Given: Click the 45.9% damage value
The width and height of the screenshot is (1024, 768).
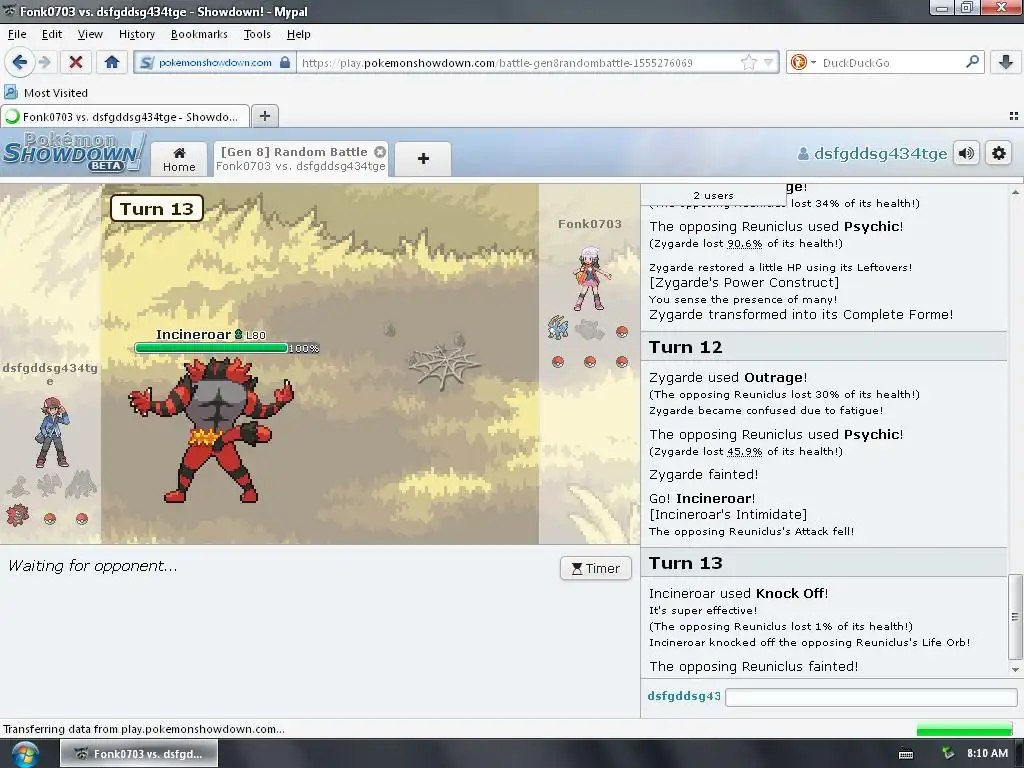Looking at the screenshot, I should pos(744,451).
